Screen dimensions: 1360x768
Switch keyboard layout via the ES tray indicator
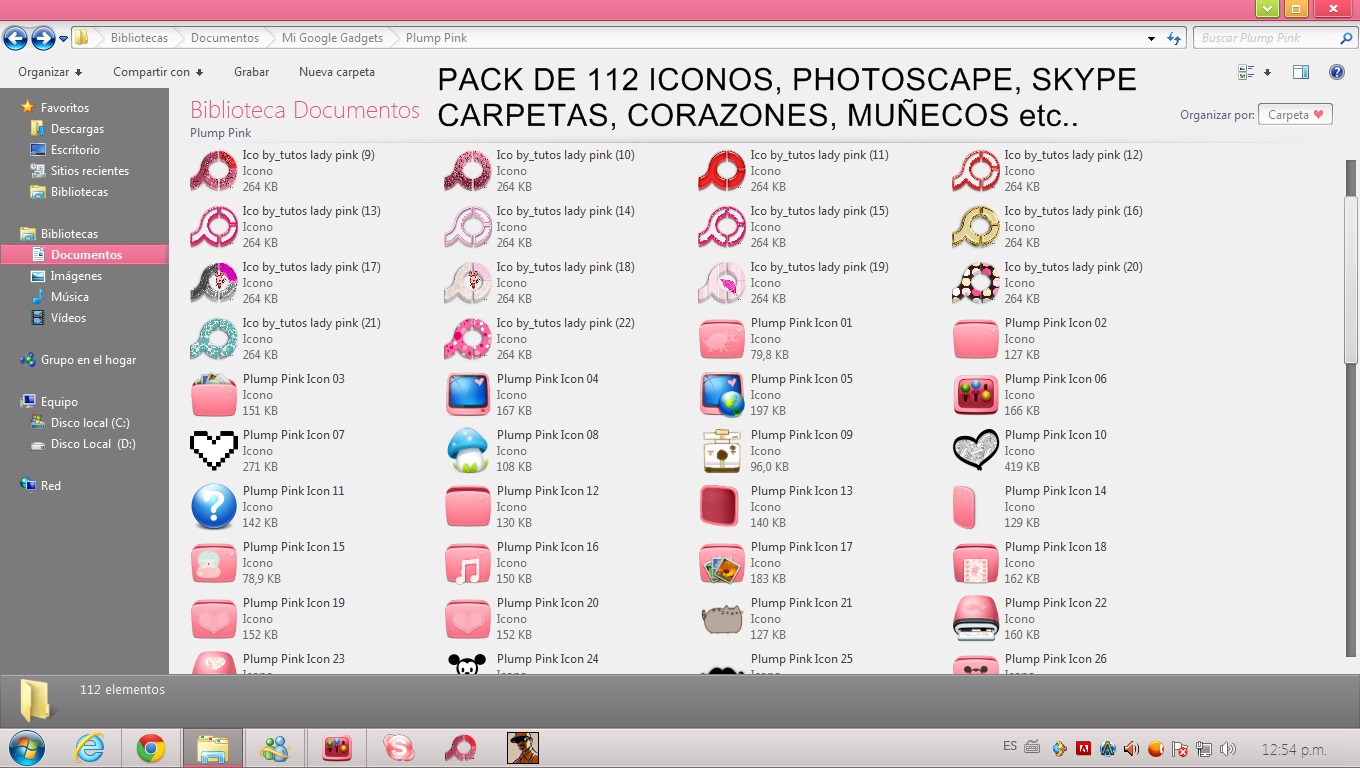coord(1011,747)
